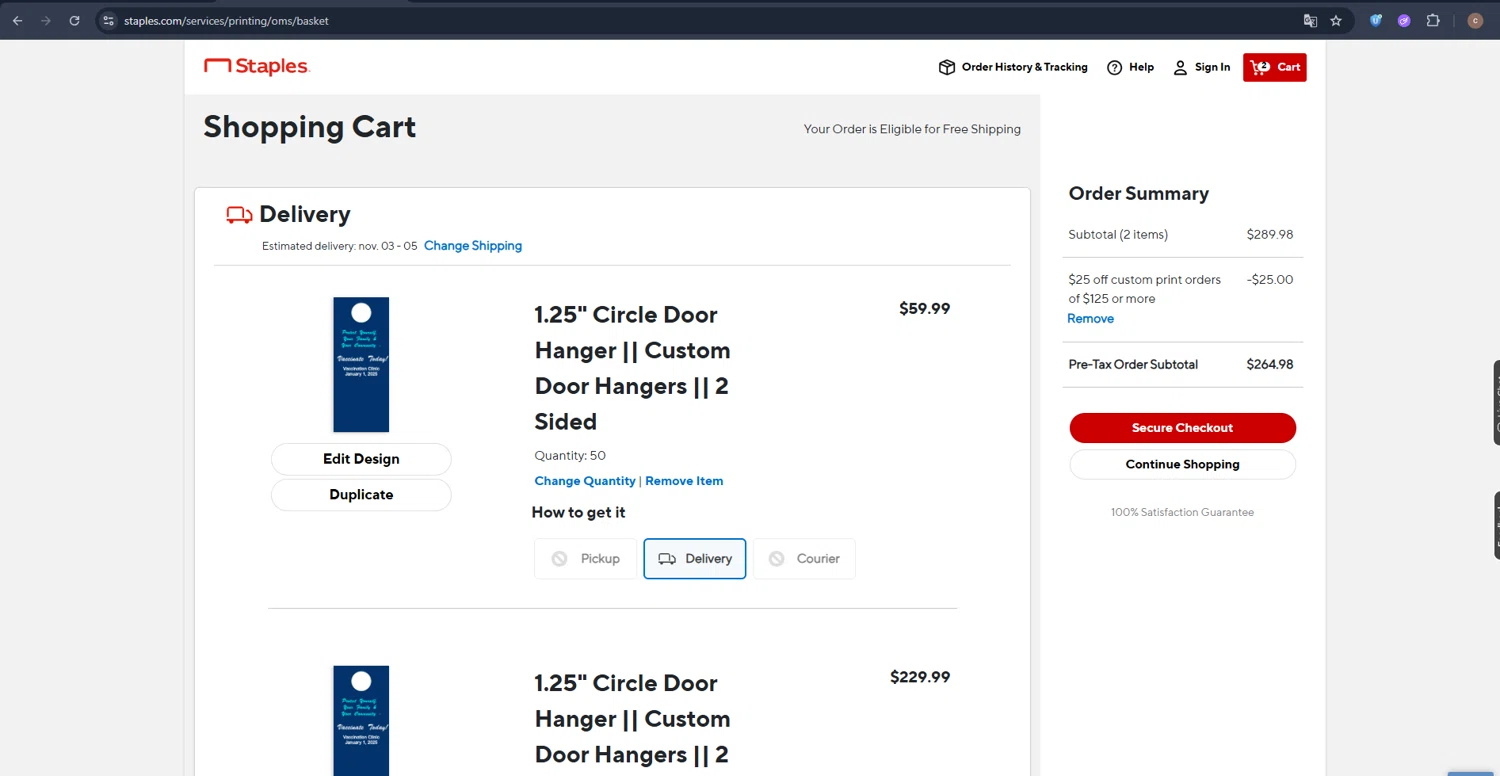Open the browser profile avatar
1500x776 pixels.
[1475, 20]
